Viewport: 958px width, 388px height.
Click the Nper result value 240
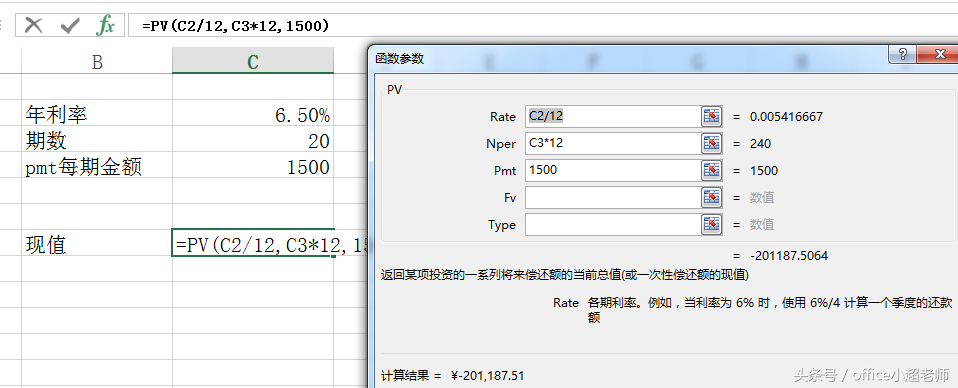[761, 144]
